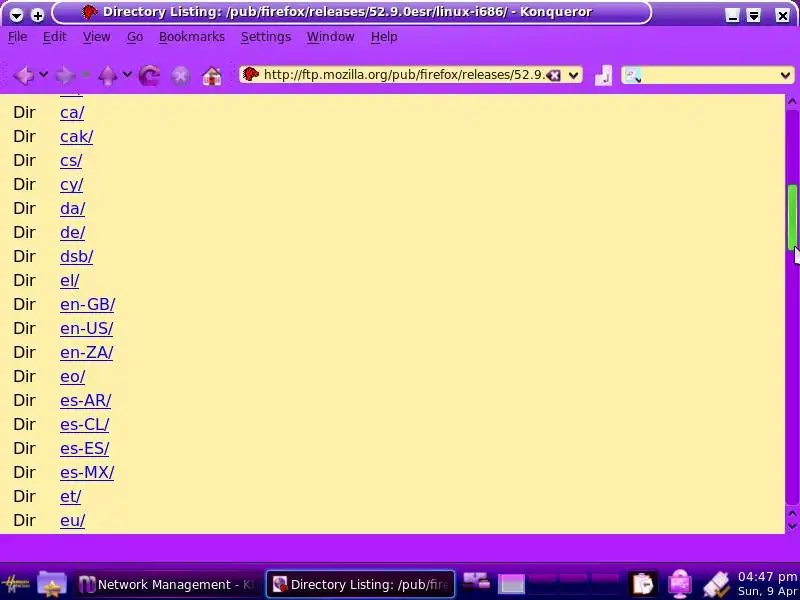The height and width of the screenshot is (600, 800).
Task: Open the window menu button in title bar
Action: tap(16, 15)
